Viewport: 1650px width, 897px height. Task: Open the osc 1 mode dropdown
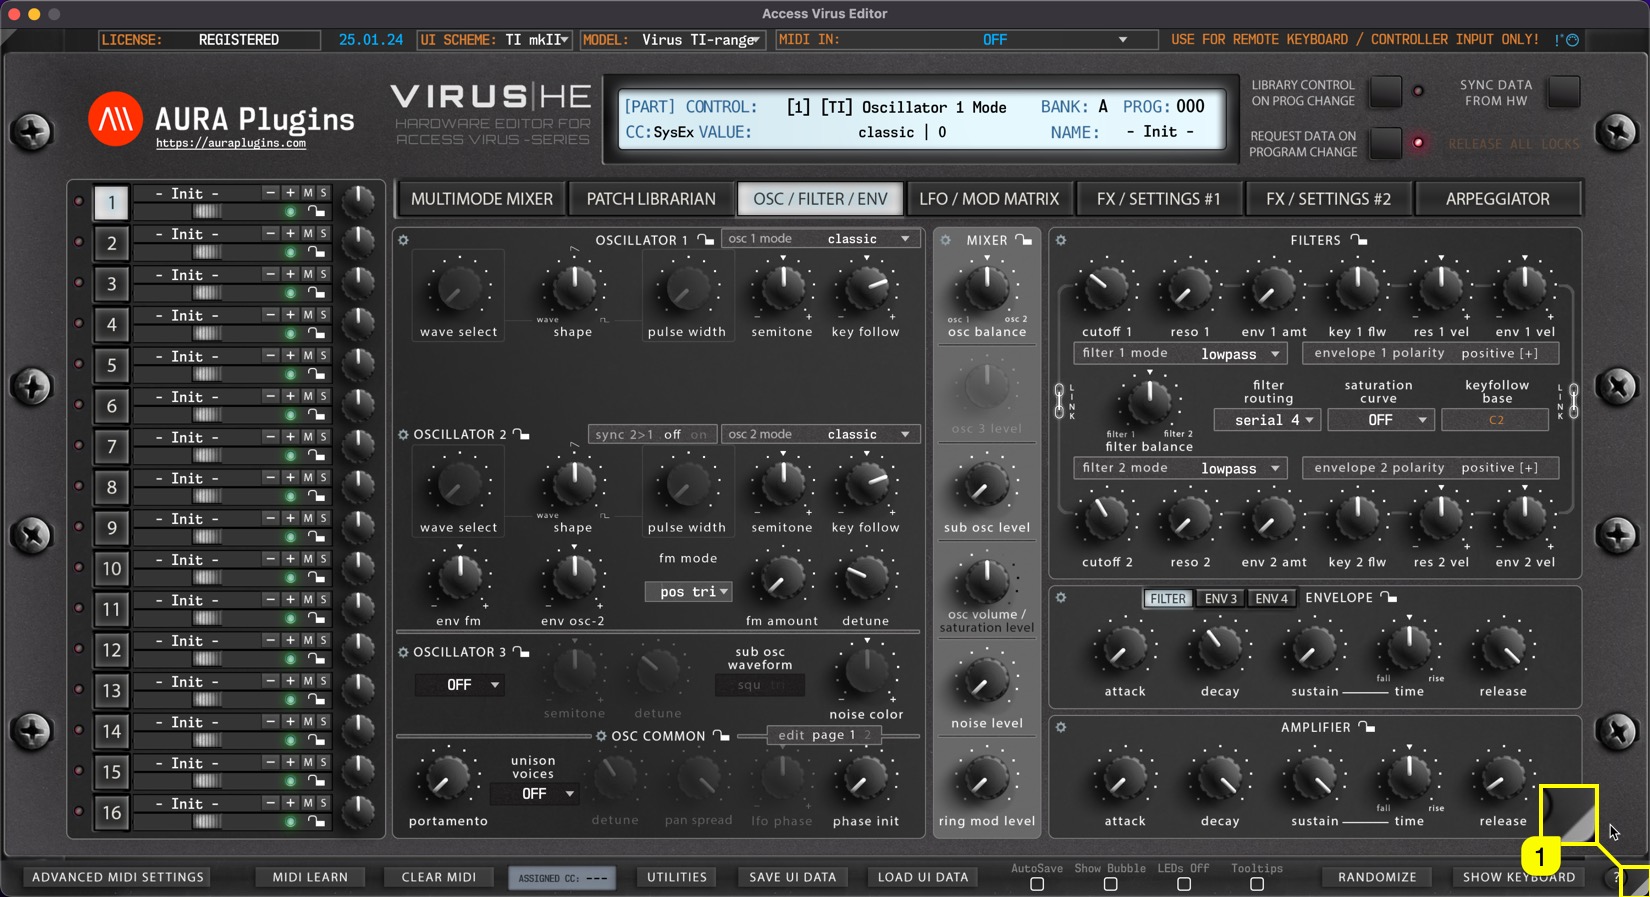tap(820, 239)
